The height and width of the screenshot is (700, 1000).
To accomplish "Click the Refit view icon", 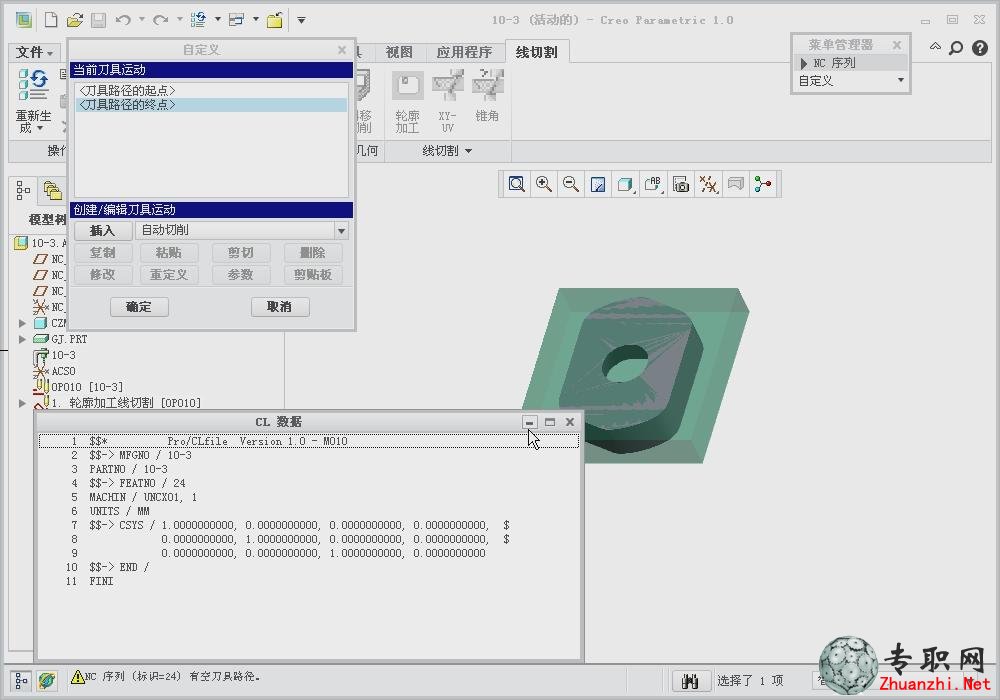I will click(x=517, y=185).
